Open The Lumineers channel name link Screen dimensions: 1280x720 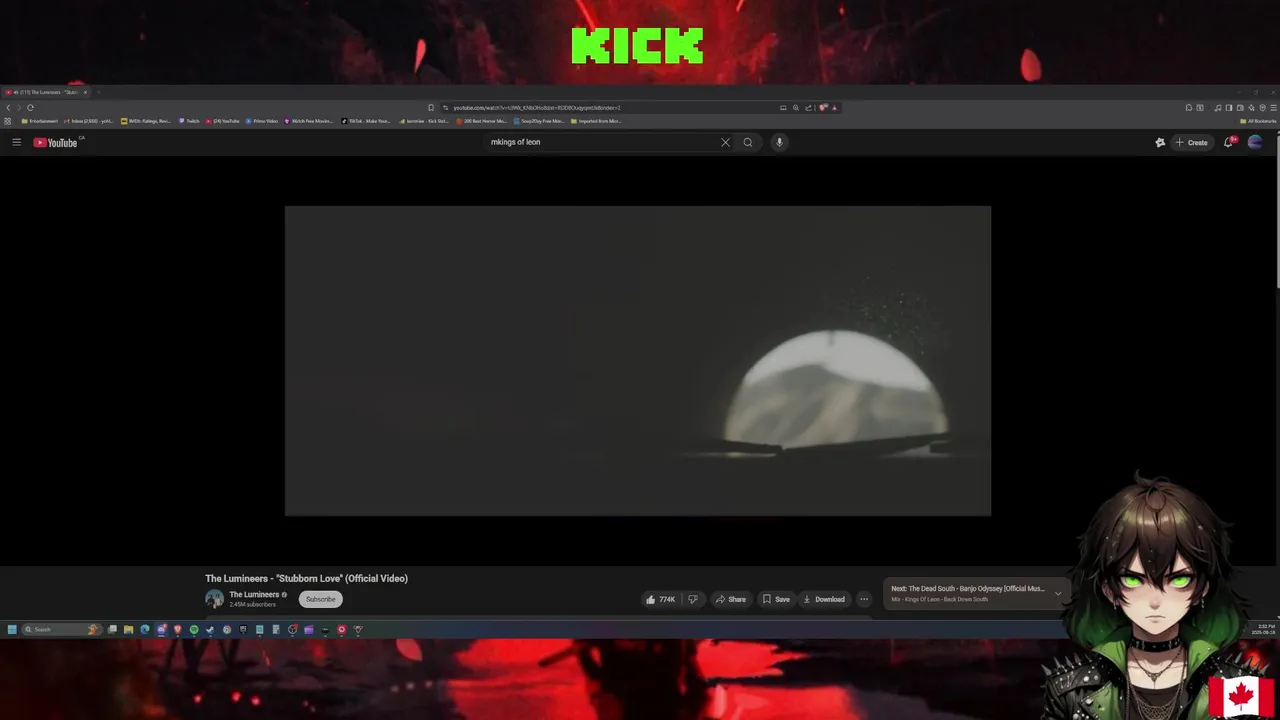point(254,594)
